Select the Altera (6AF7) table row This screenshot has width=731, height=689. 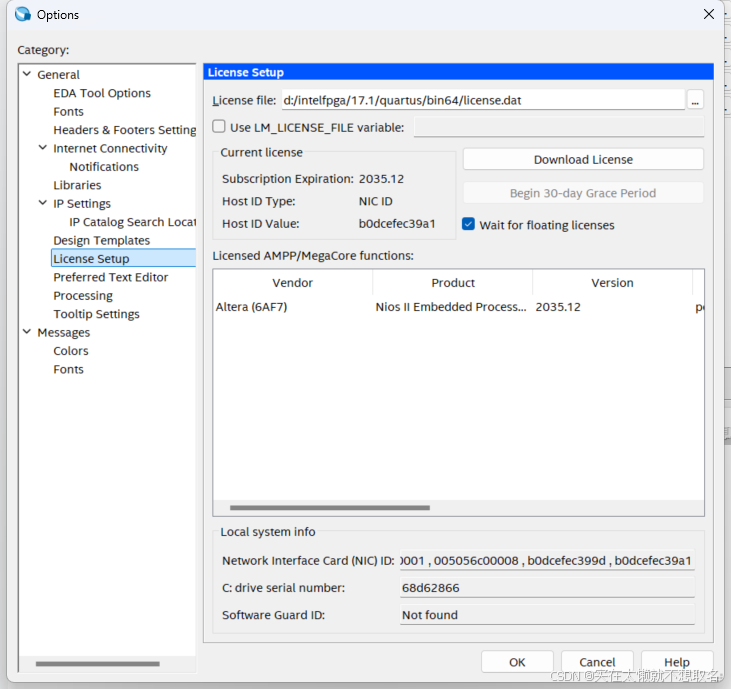click(x=458, y=307)
